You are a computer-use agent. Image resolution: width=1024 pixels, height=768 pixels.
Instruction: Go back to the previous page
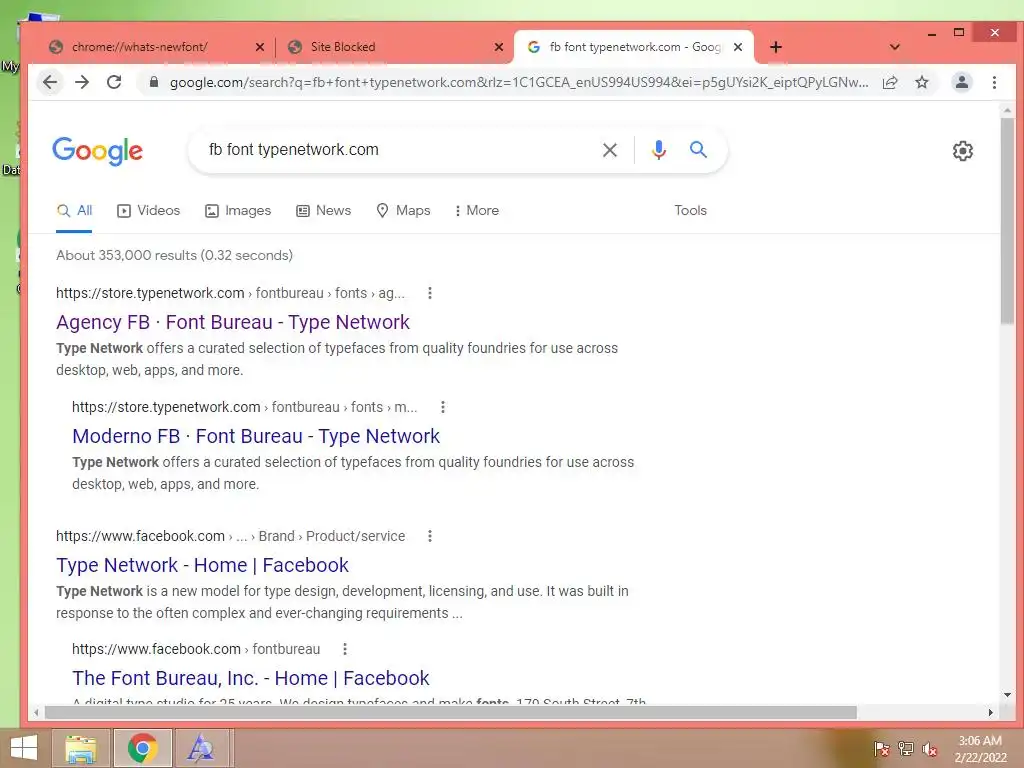pyautogui.click(x=50, y=82)
